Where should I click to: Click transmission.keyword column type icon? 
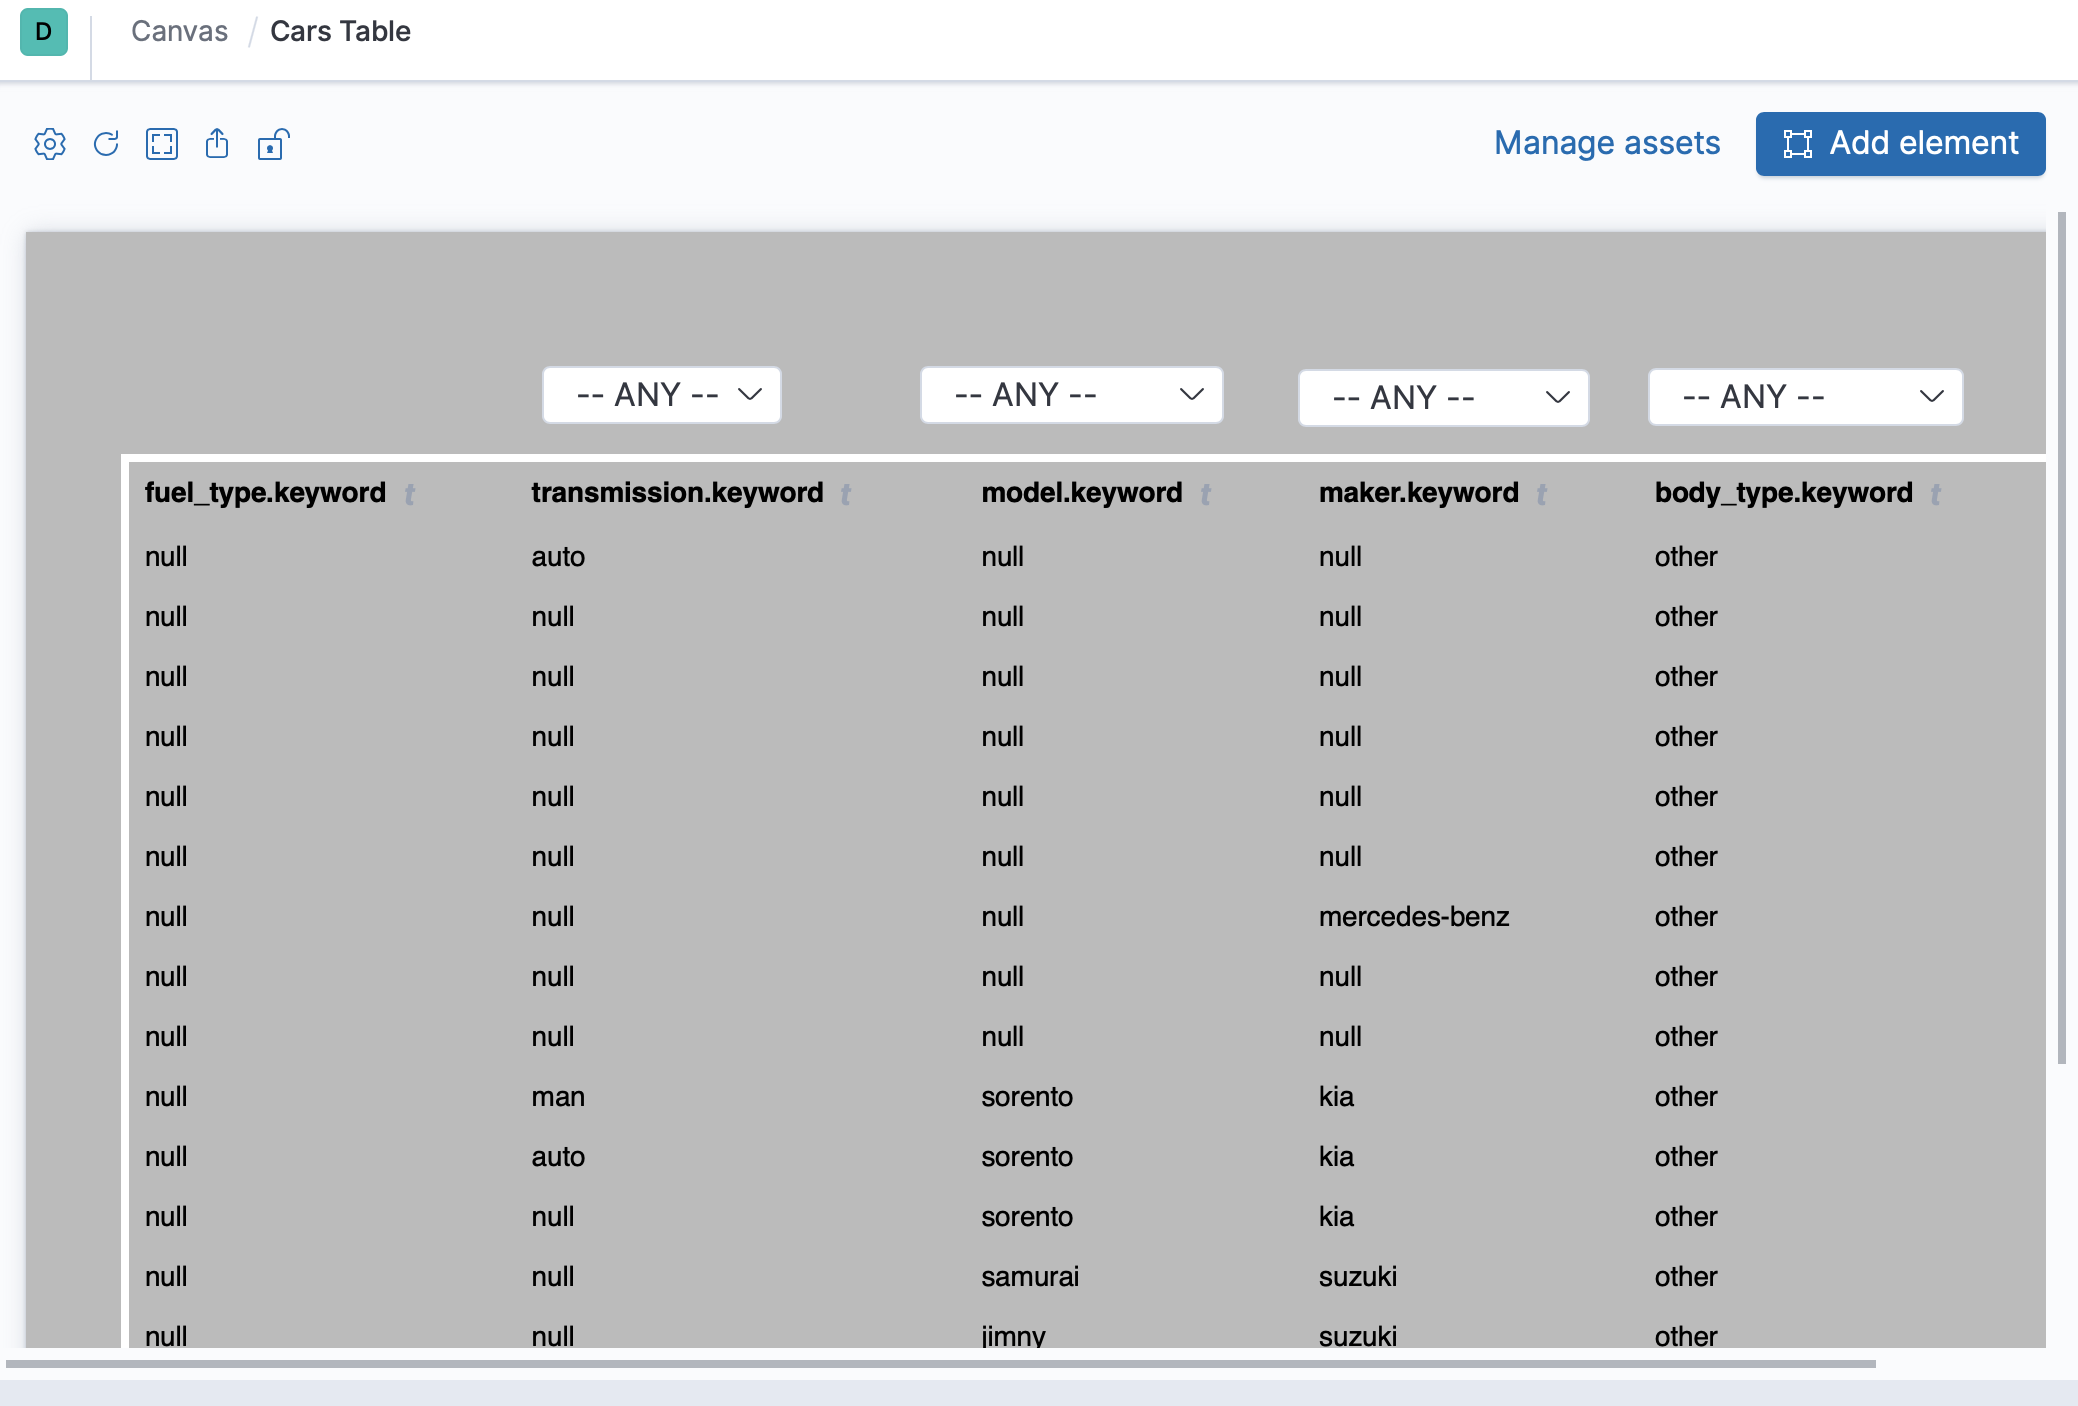coord(846,494)
